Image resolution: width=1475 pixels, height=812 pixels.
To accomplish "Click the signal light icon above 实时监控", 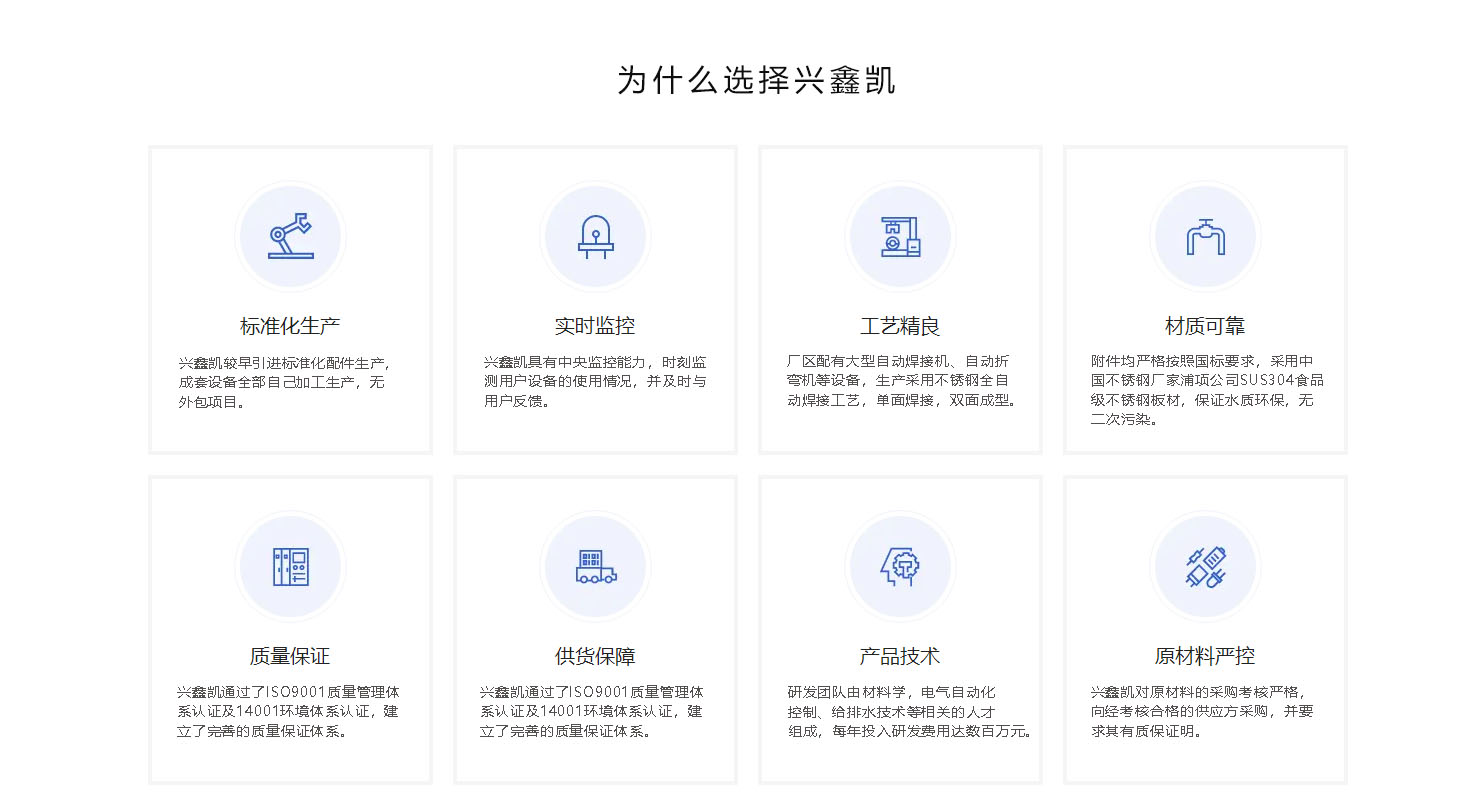I will click(x=595, y=235).
